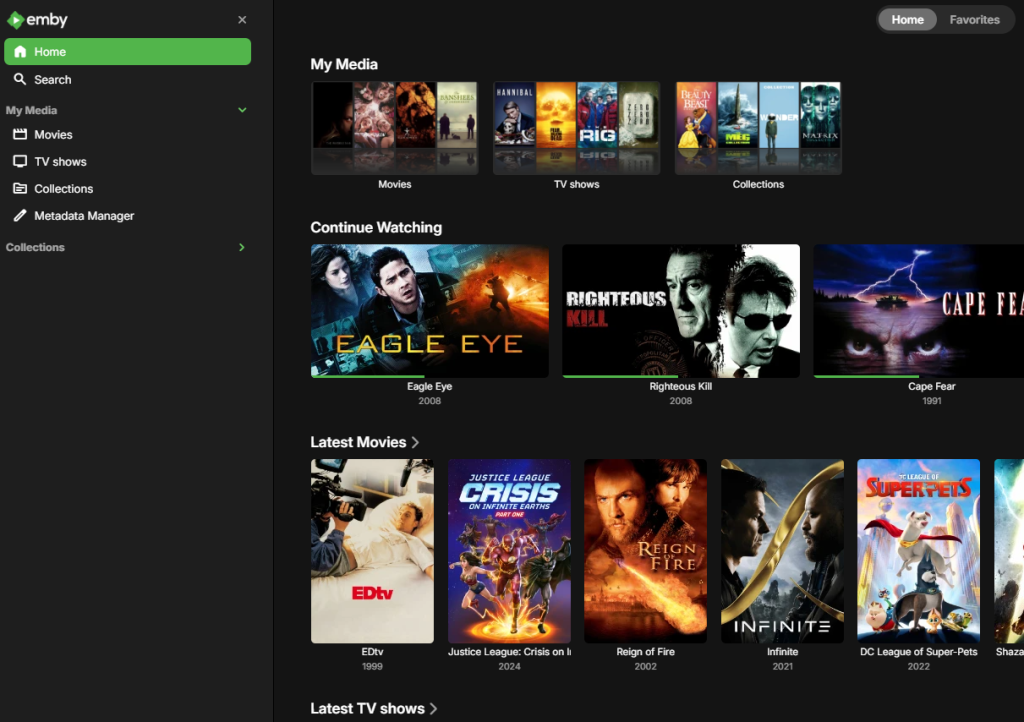
Task: Click the Cape Fear progress bar
Action: pos(918,376)
